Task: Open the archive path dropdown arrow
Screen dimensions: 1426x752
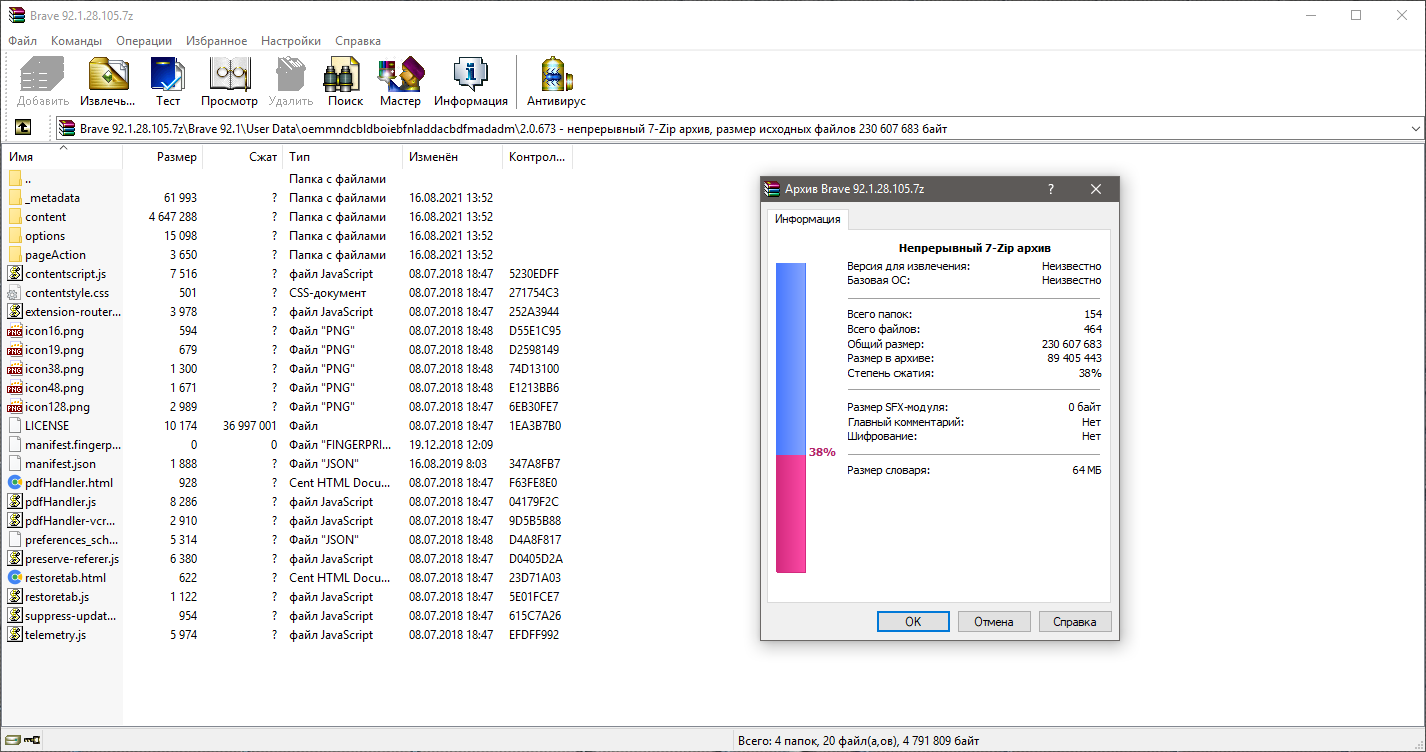Action: [1414, 129]
